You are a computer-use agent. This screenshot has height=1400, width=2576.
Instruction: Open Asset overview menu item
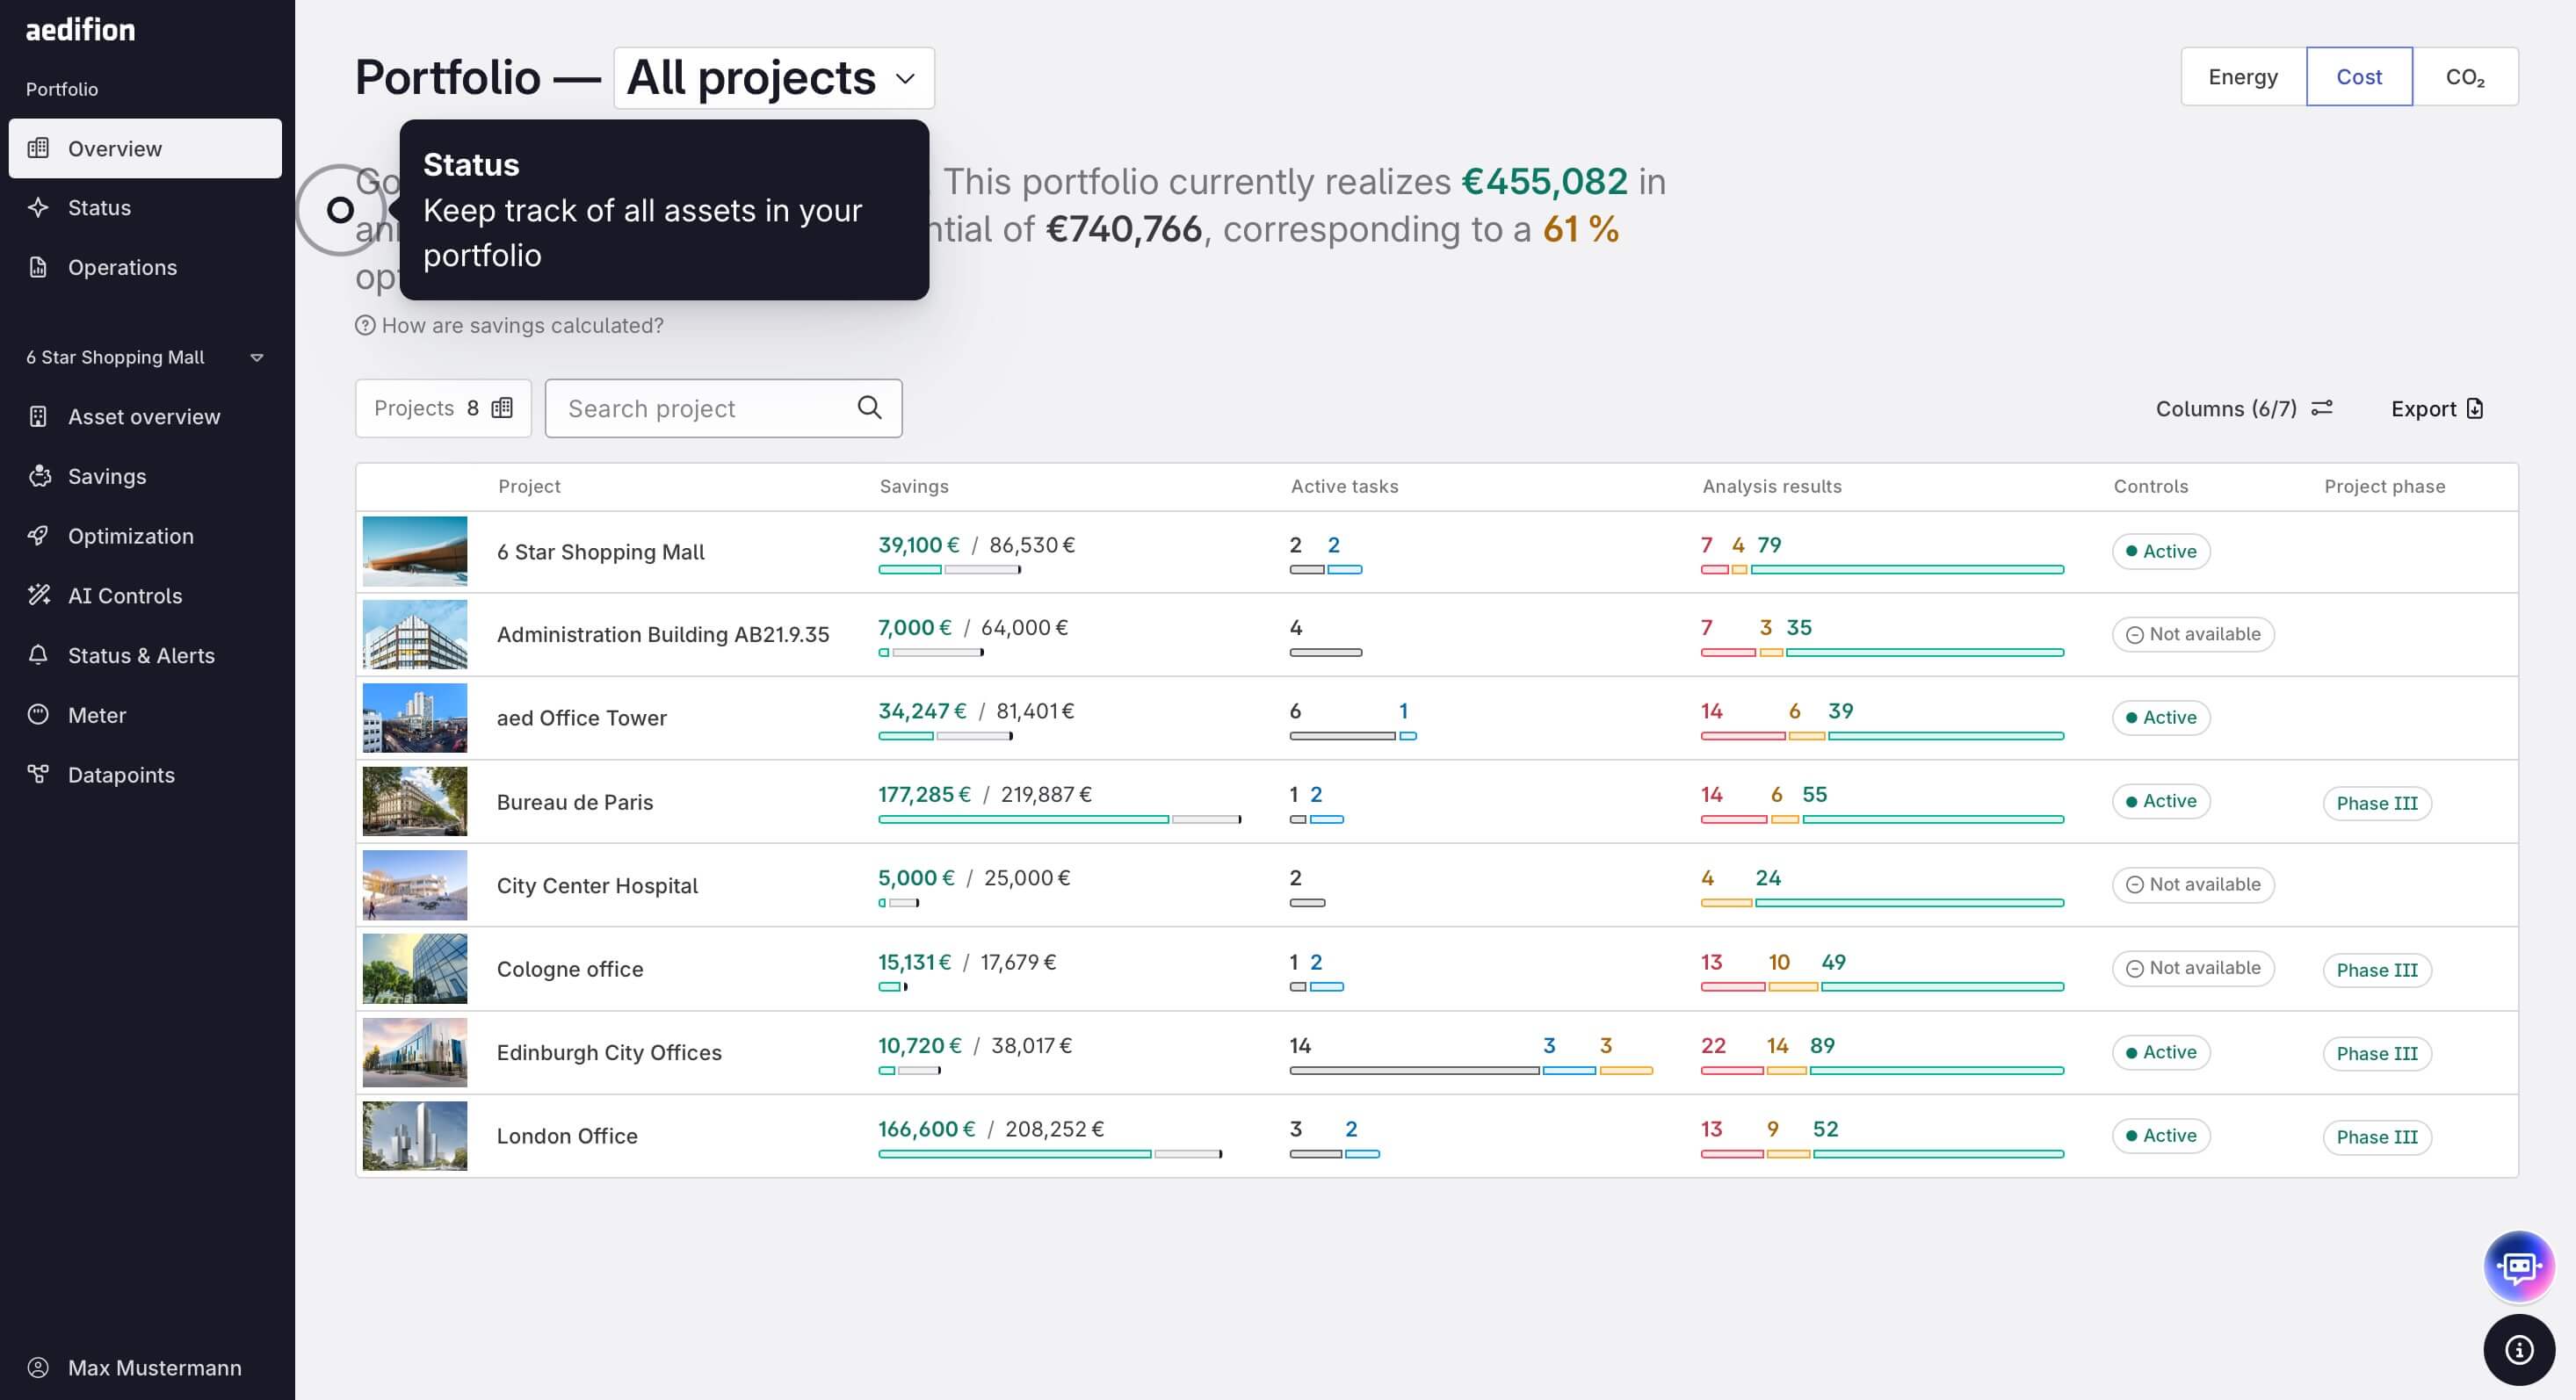coord(145,417)
